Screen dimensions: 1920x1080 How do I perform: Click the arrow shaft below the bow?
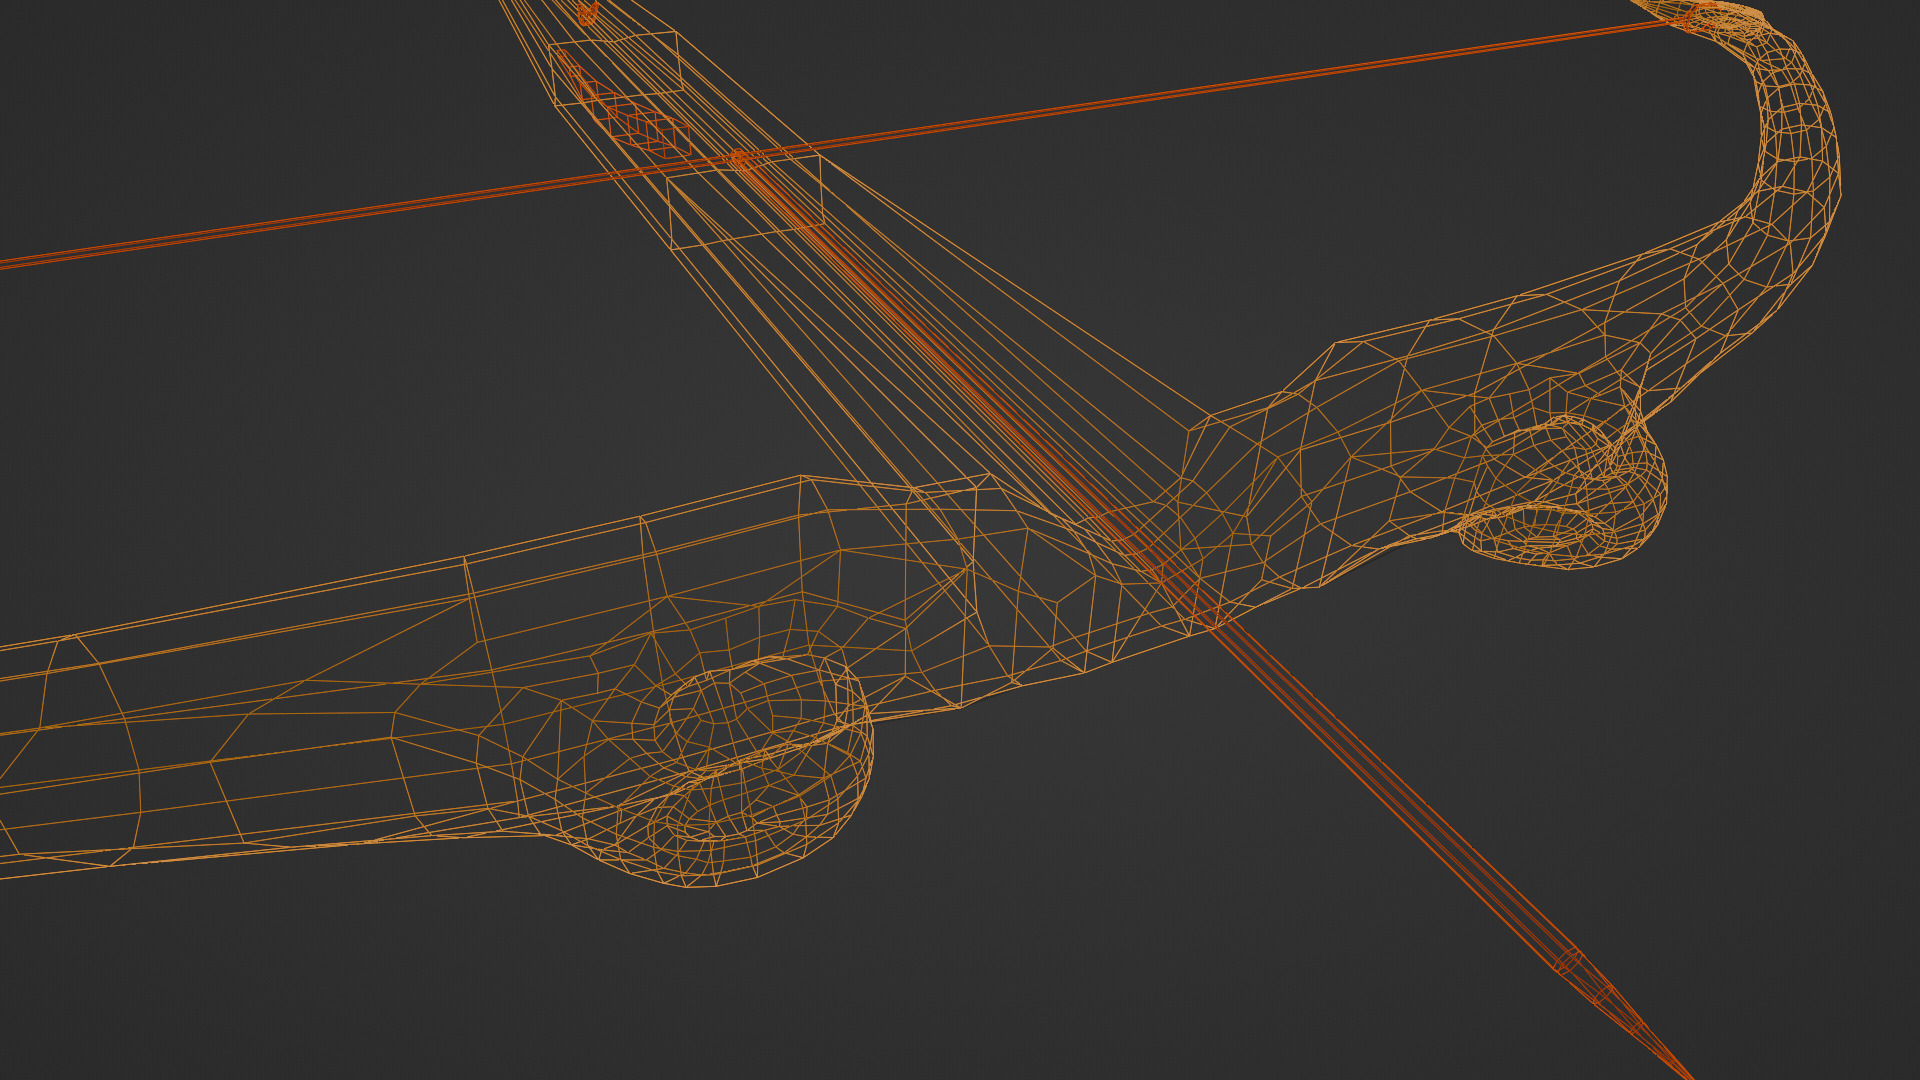1400,800
